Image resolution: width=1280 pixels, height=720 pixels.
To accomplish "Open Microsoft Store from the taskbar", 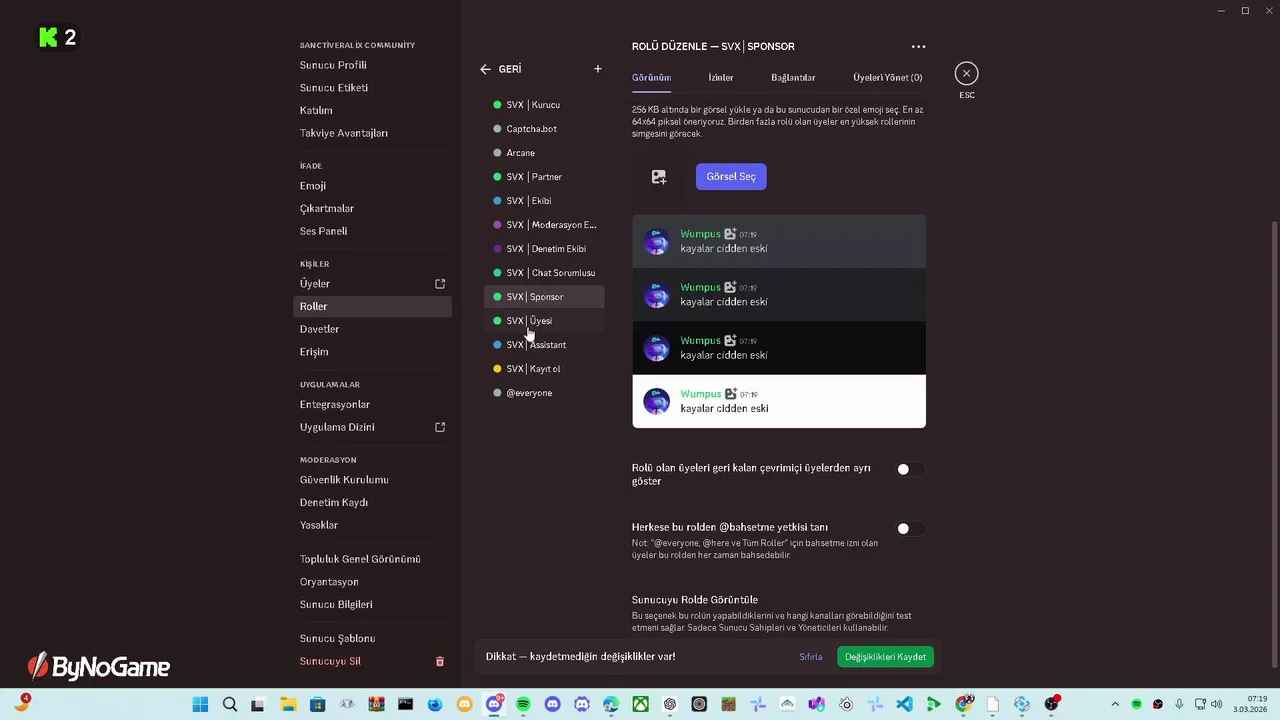I will 317,704.
